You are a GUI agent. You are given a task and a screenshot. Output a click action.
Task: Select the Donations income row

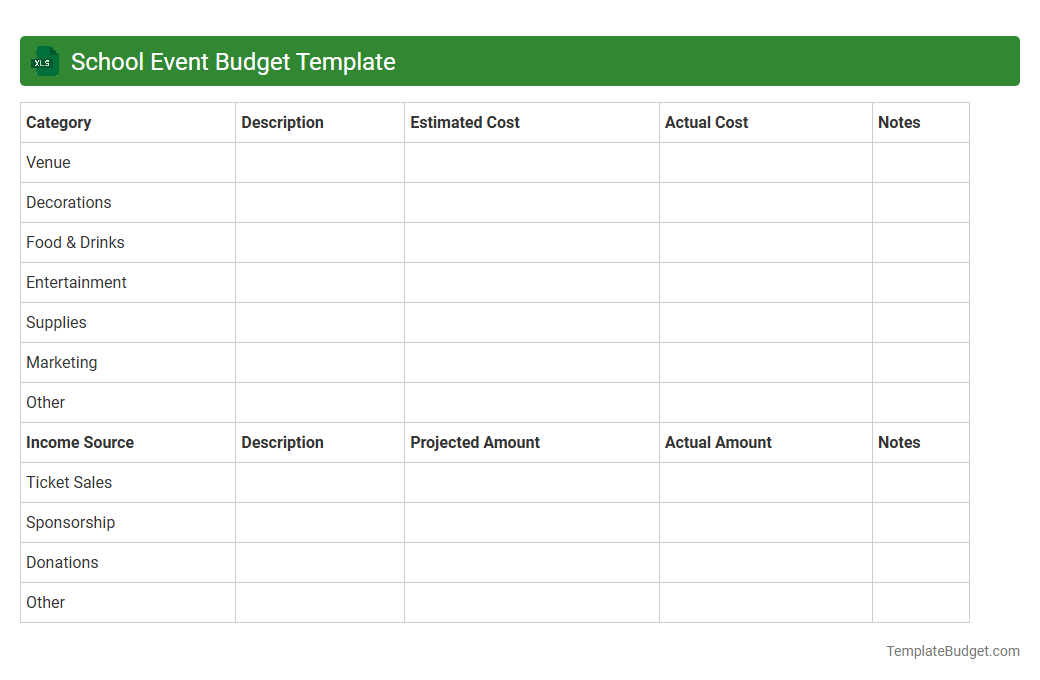coord(62,562)
